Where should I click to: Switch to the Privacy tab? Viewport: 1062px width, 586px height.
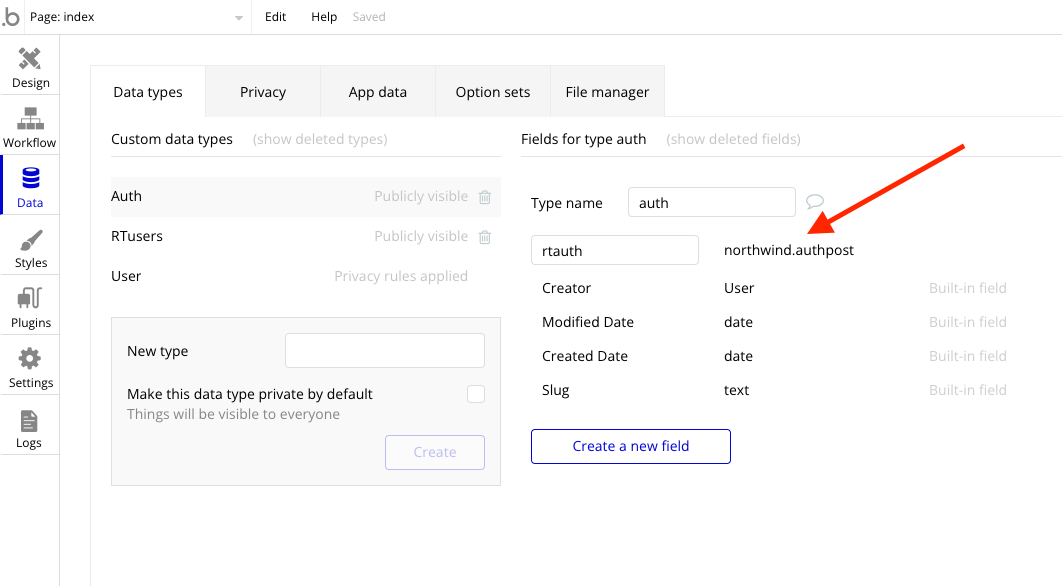263,92
